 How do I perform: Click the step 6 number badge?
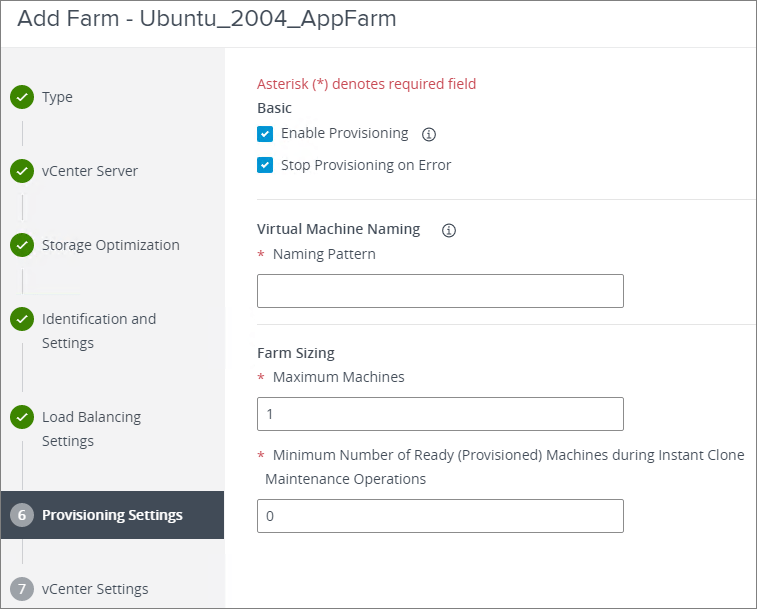coord(22,515)
